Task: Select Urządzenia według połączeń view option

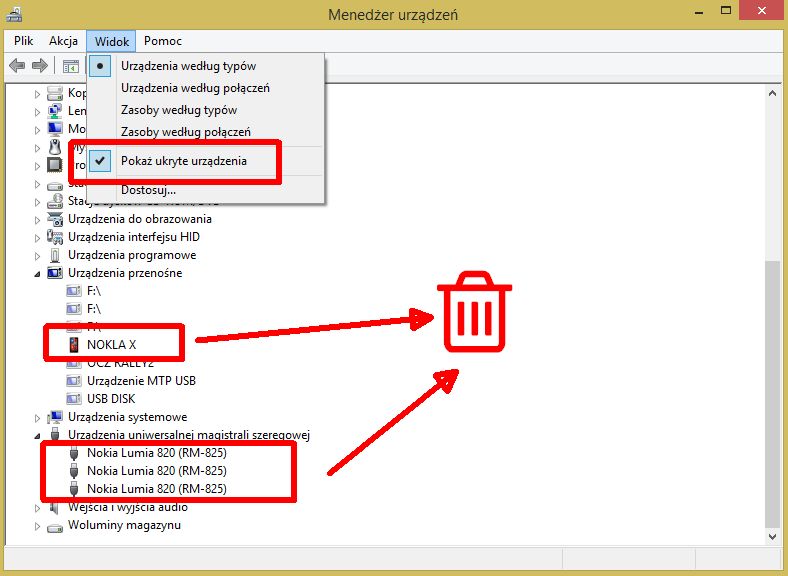Action: pos(195,88)
